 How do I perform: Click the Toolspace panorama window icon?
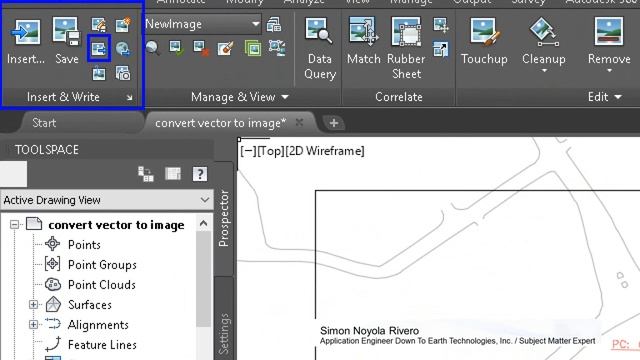173,174
